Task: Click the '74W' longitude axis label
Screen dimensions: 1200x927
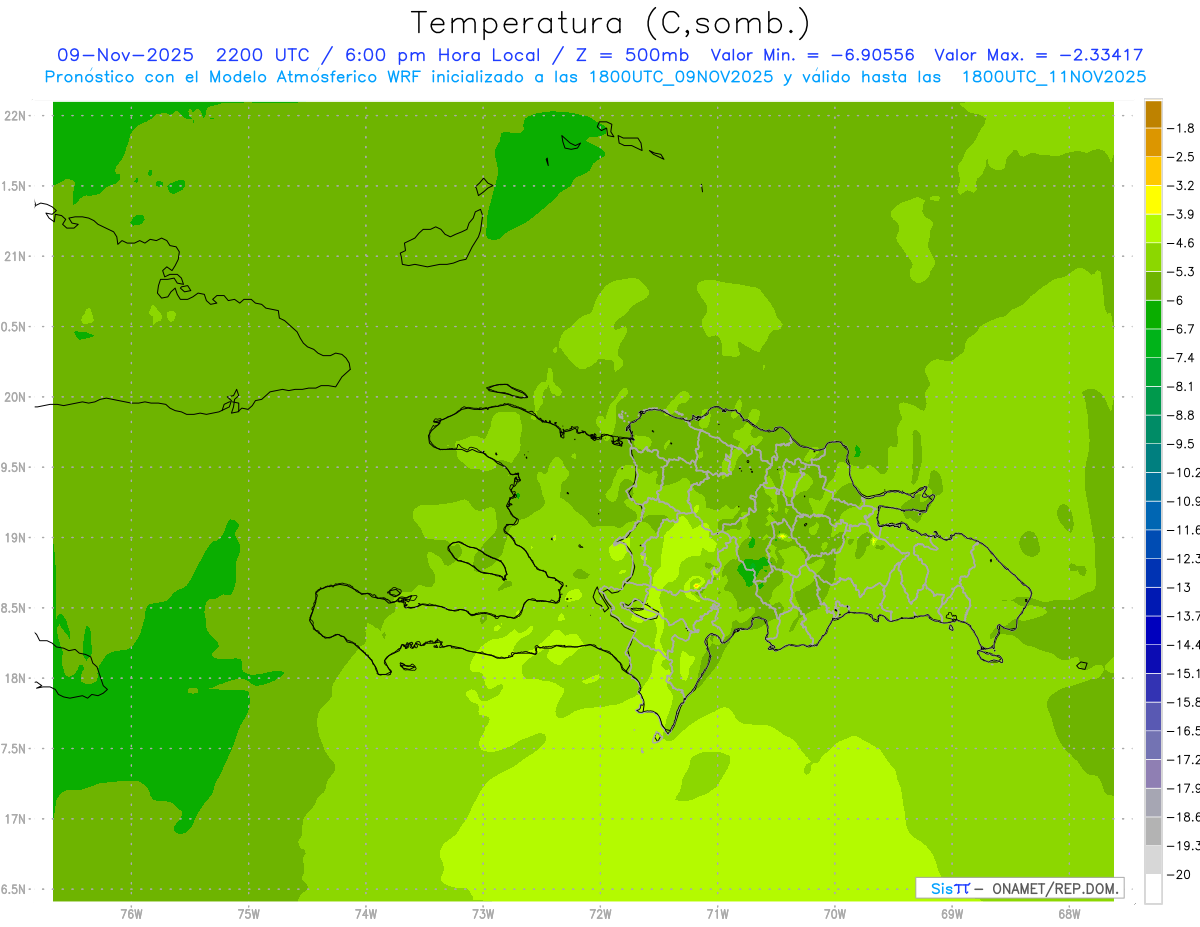Action: tap(366, 913)
